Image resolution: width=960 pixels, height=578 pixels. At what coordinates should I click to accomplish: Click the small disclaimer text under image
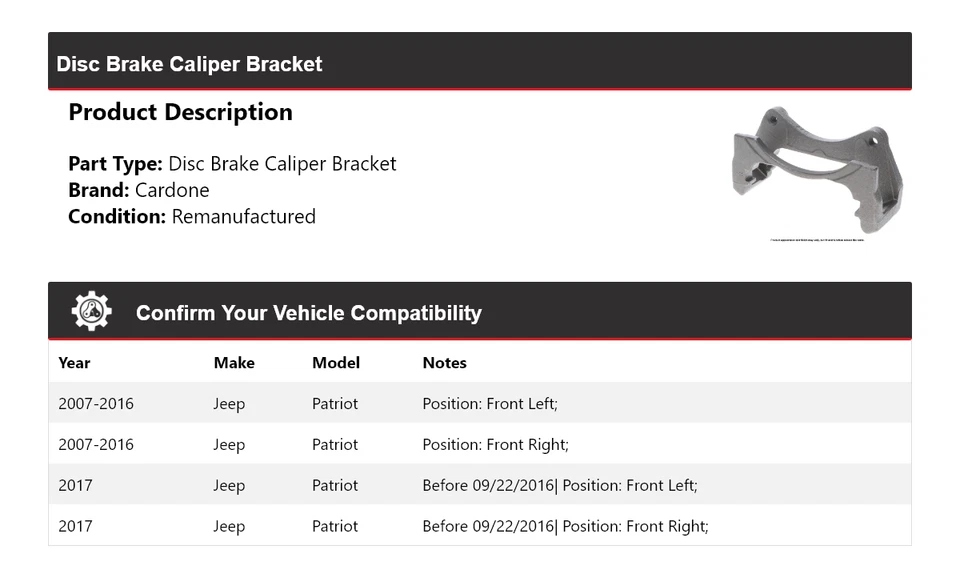pyautogui.click(x=817, y=240)
